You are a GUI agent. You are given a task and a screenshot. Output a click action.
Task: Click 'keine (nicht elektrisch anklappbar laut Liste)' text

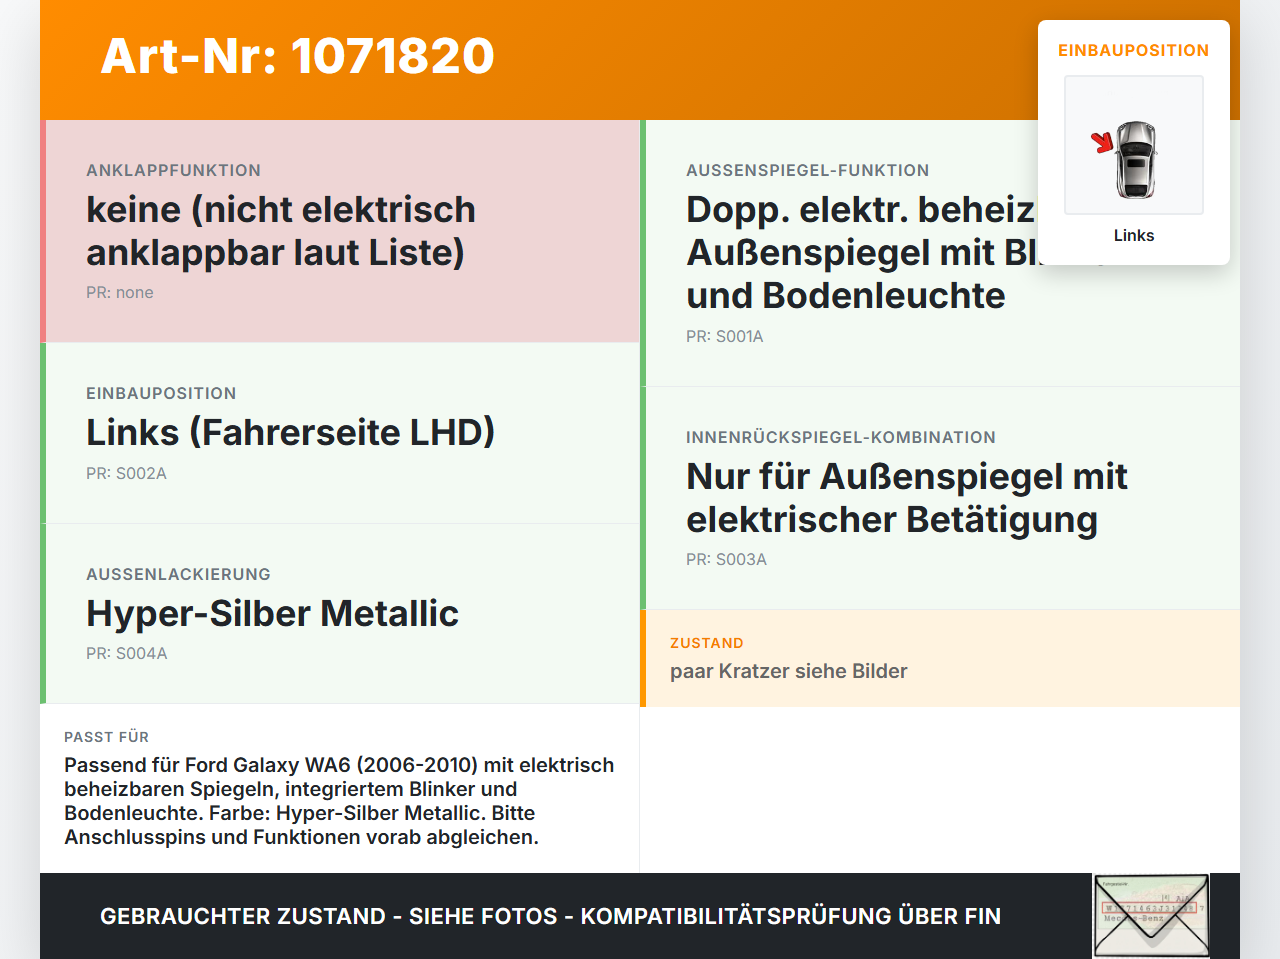[281, 231]
